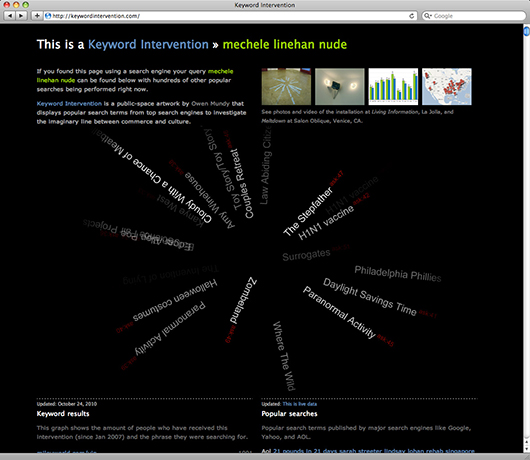Reload the page with the refresh icon

[411, 16]
